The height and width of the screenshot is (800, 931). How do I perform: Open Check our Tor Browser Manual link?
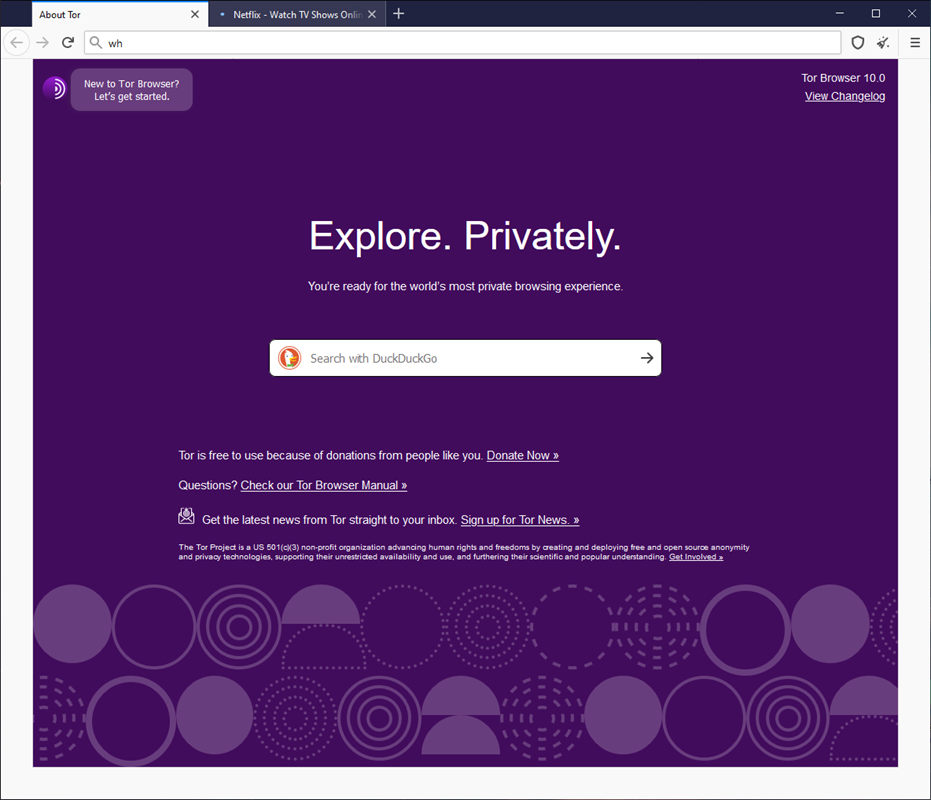pos(324,485)
